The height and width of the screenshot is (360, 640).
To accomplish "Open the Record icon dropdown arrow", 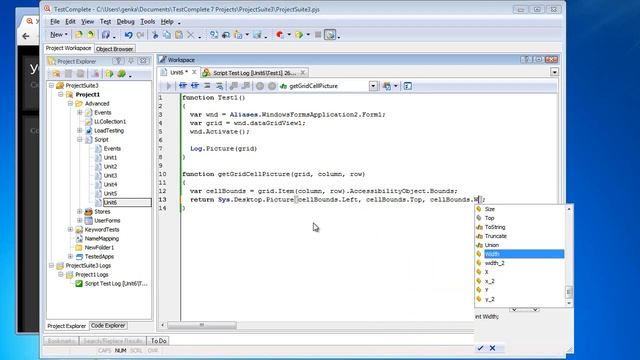I will pos(289,35).
